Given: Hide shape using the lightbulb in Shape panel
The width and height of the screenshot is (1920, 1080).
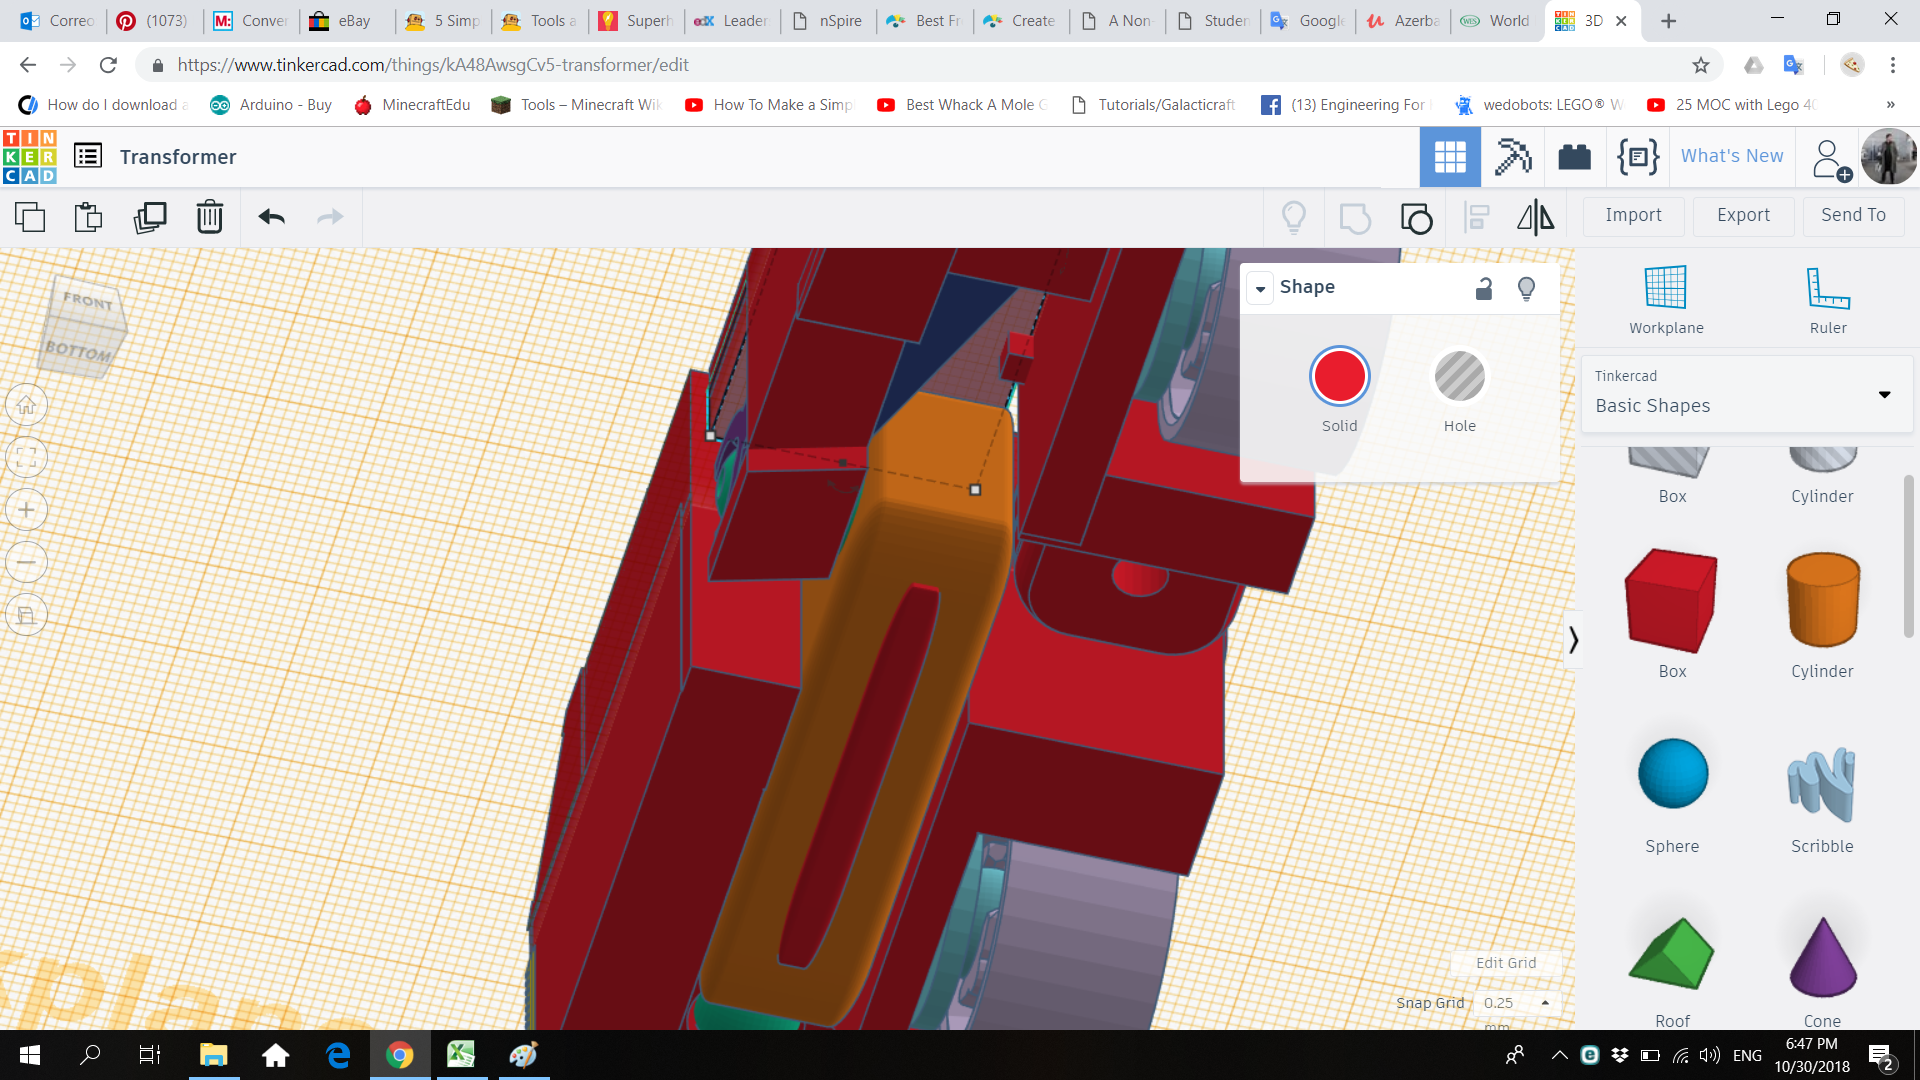Looking at the screenshot, I should (1526, 289).
